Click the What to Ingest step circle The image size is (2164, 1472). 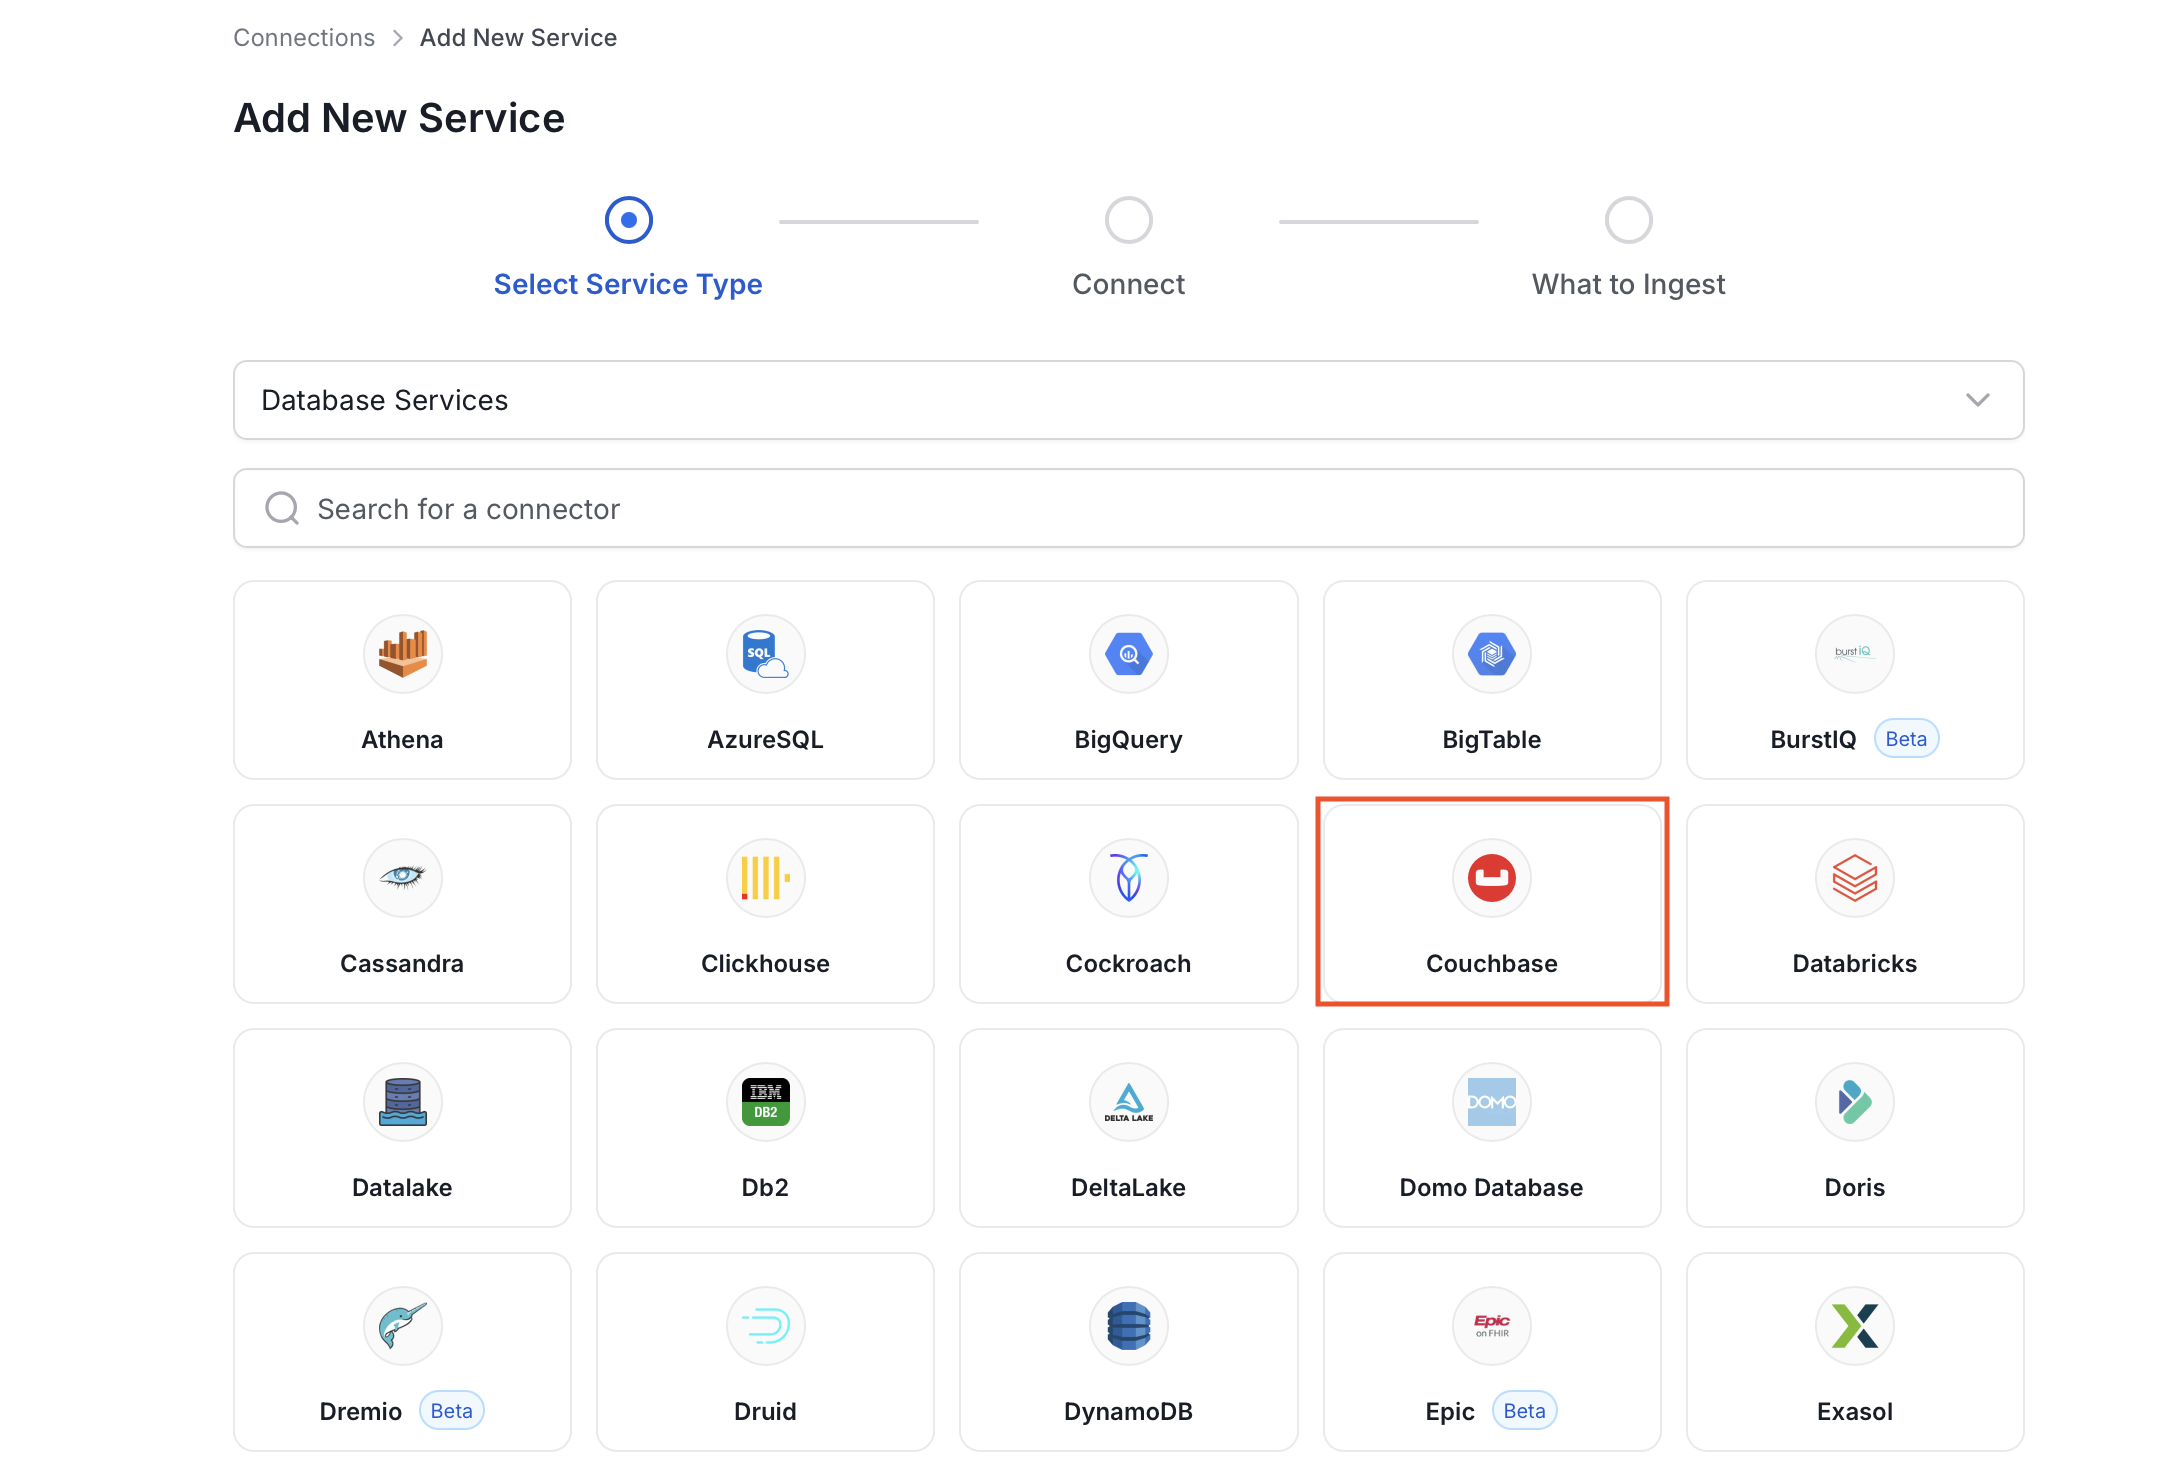(1628, 220)
